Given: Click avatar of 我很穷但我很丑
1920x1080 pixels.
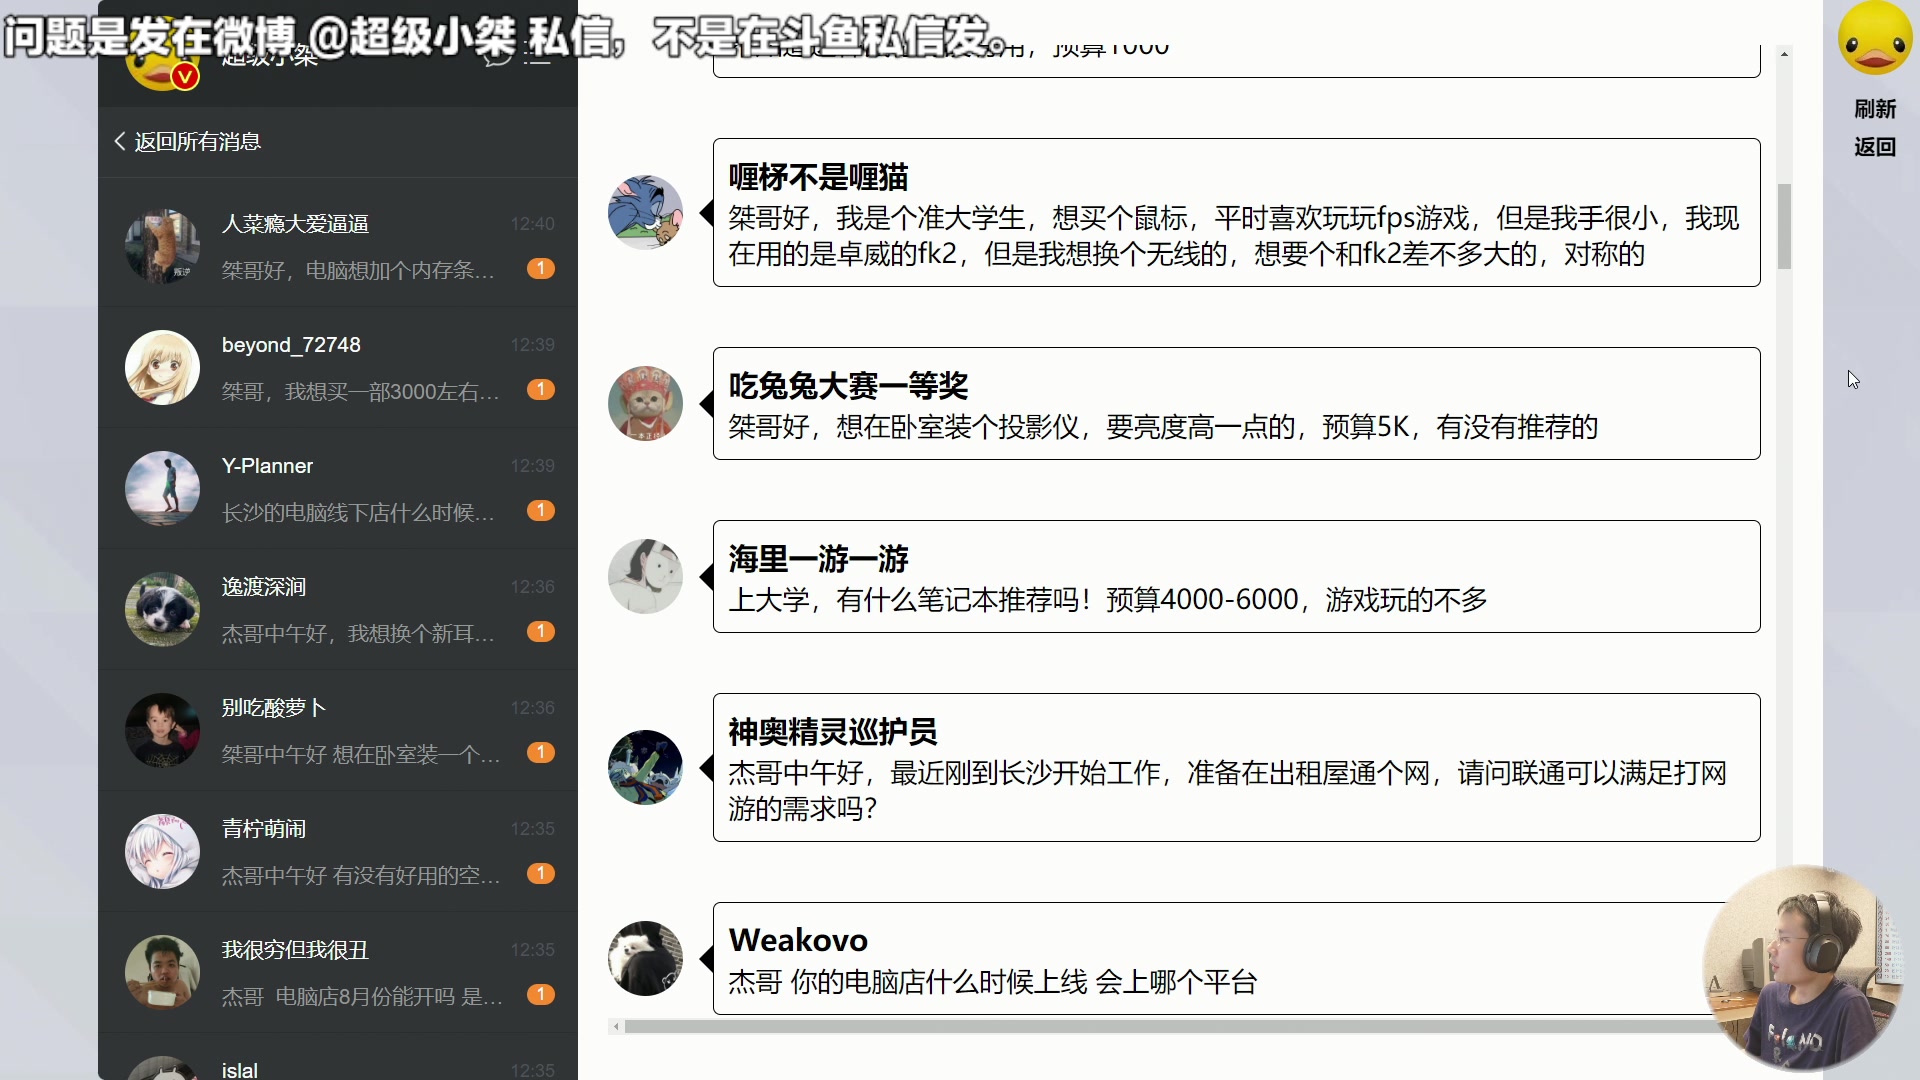Looking at the screenshot, I should (x=162, y=972).
